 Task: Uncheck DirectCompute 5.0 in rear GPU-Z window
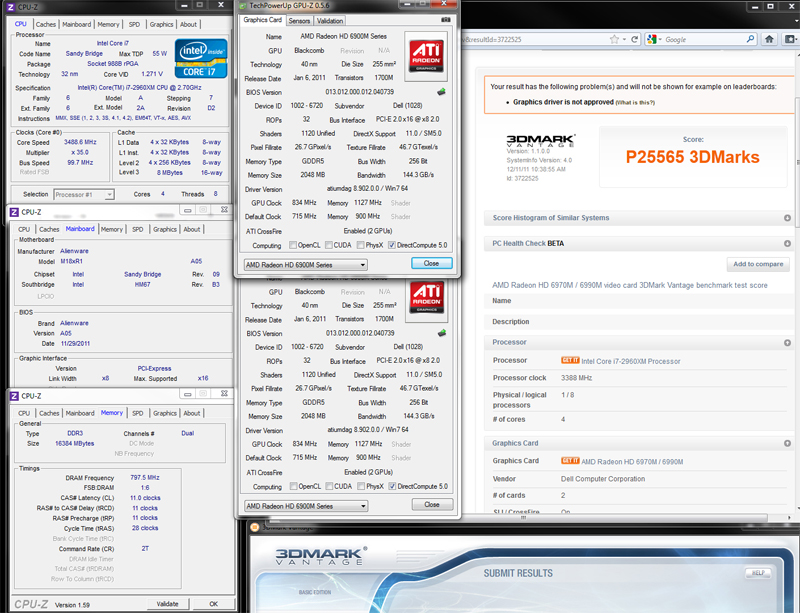point(392,486)
